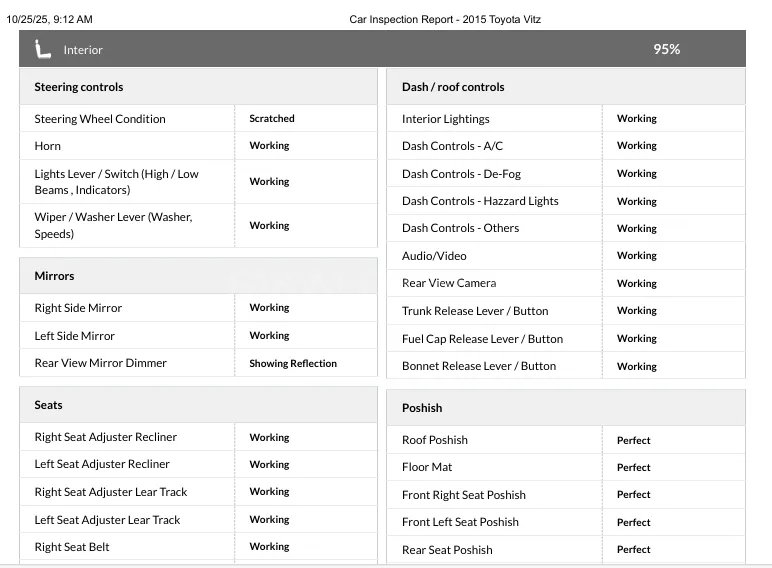The height and width of the screenshot is (568, 772).
Task: Select the Steering controls section heading
Action: [79, 87]
